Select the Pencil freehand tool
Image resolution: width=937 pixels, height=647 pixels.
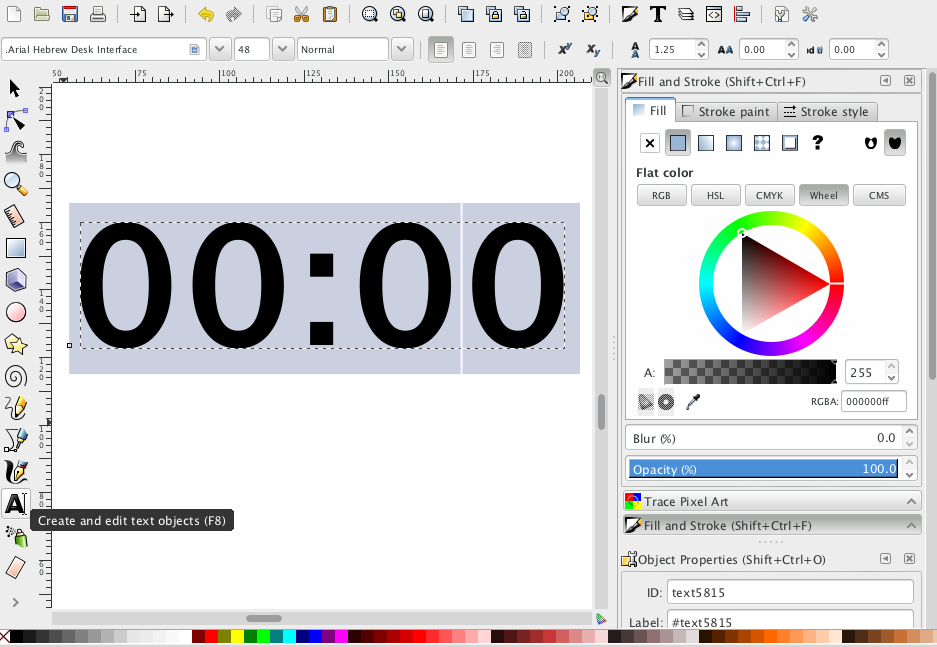point(16,408)
